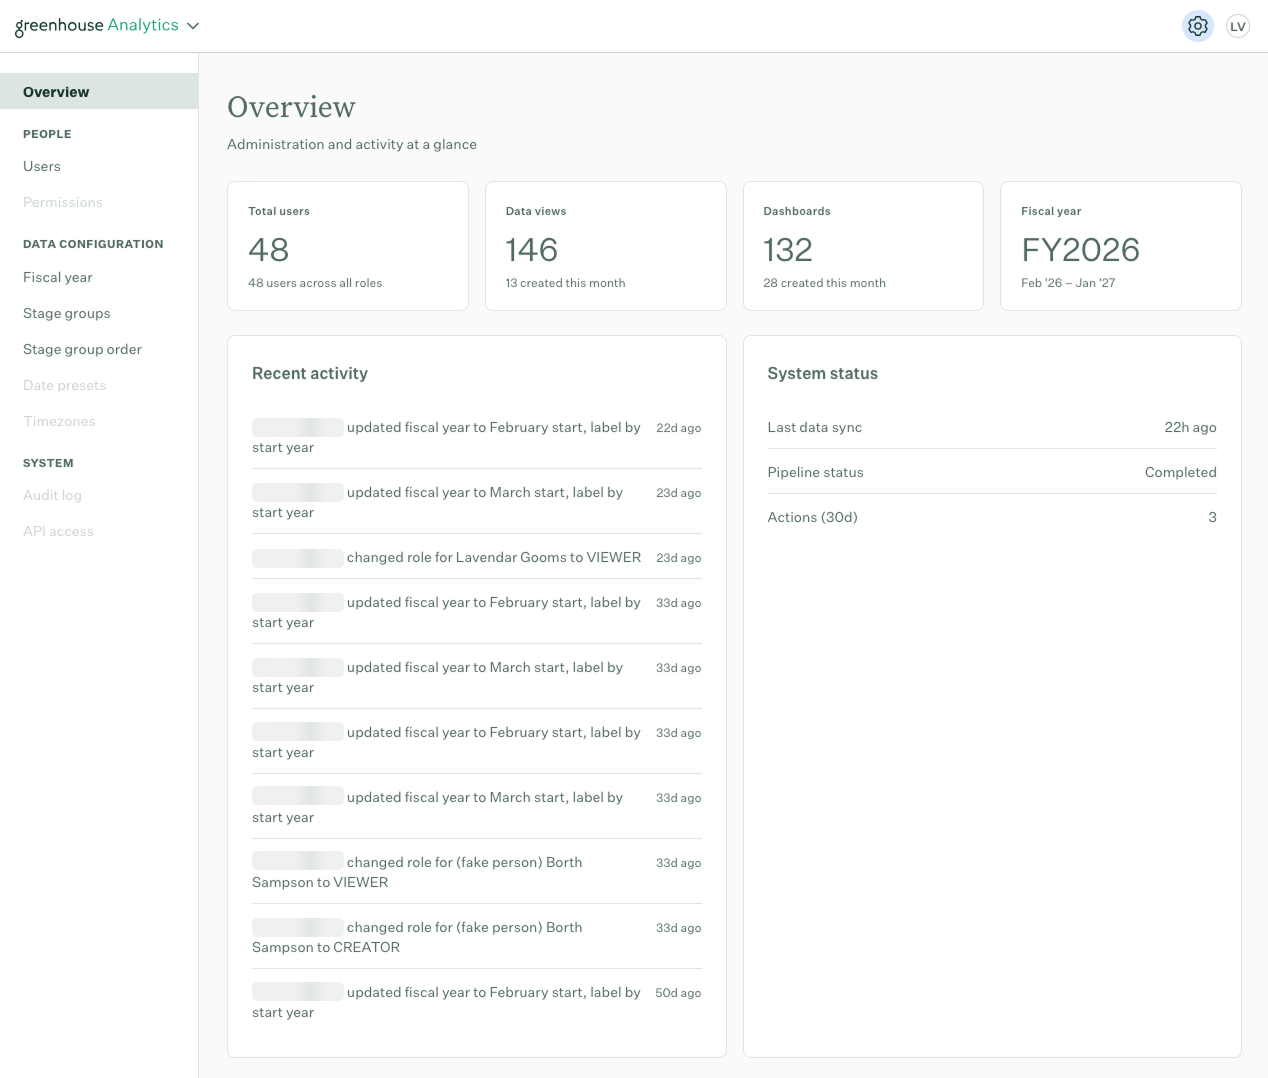Click 'changed role for Lavendar Gooms to VIEWER'
1268x1078 pixels.
[494, 557]
